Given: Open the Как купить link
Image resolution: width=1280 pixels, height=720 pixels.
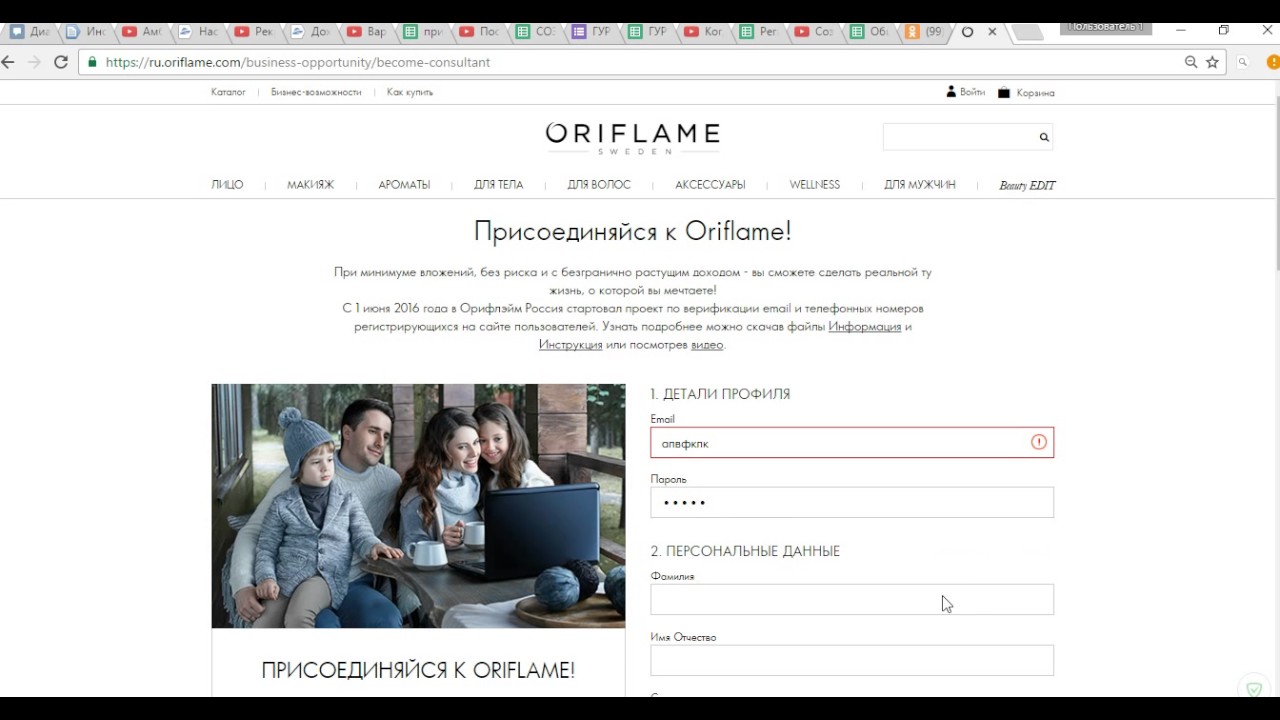Looking at the screenshot, I should point(410,92).
